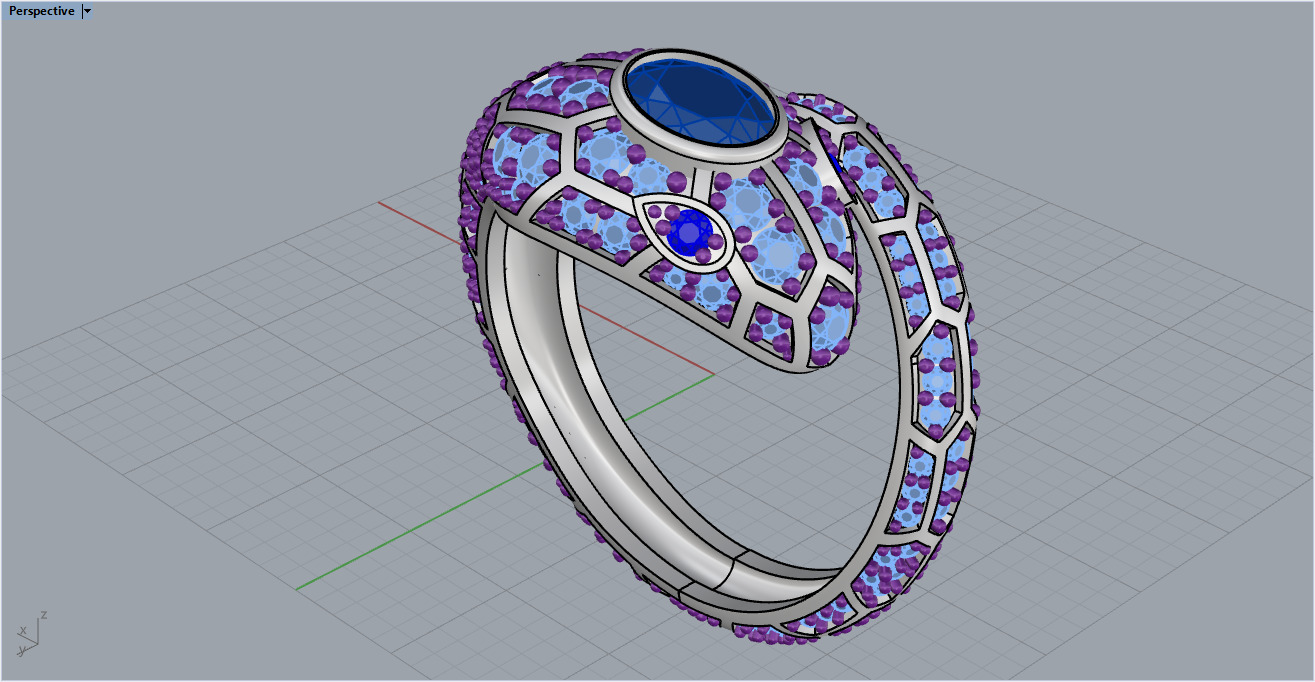Screen dimensions: 1315x682
Task: Click the world axes icon in the corner
Action: coord(30,634)
